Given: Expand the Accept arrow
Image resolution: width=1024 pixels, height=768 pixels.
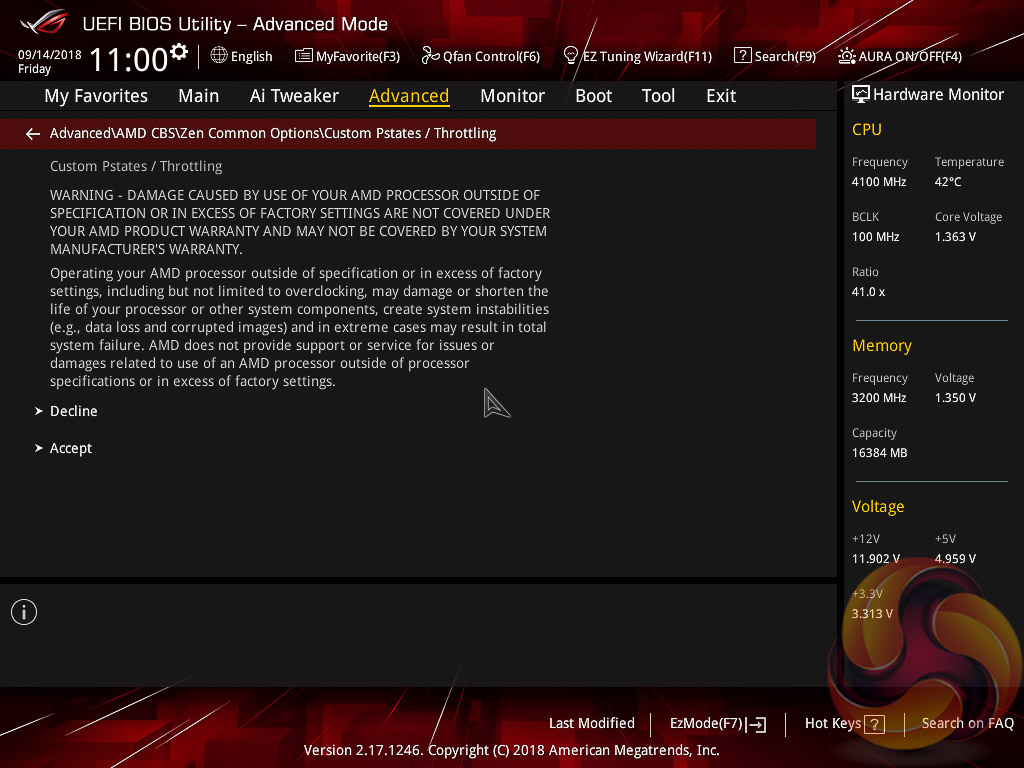Looking at the screenshot, I should coord(39,448).
